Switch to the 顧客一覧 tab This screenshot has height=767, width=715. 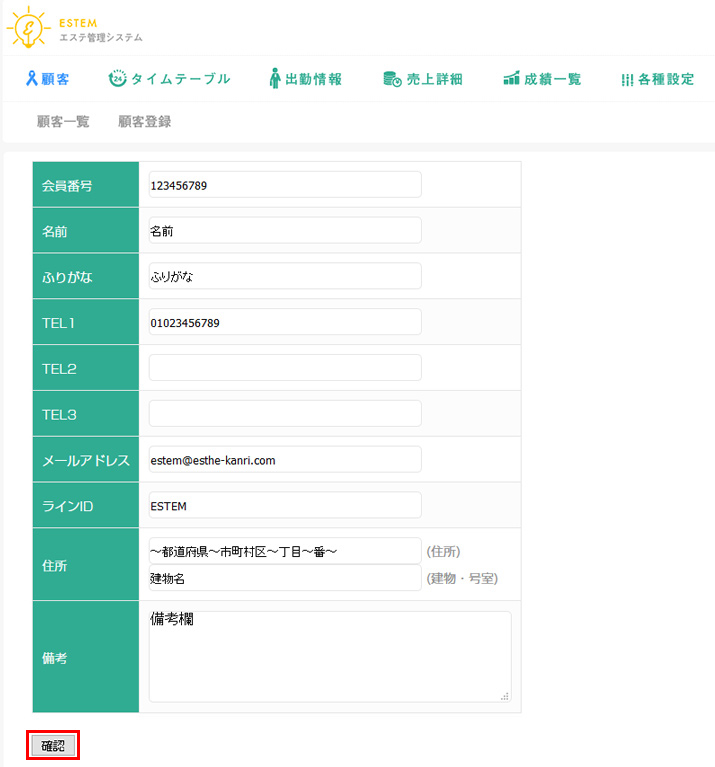(63, 122)
